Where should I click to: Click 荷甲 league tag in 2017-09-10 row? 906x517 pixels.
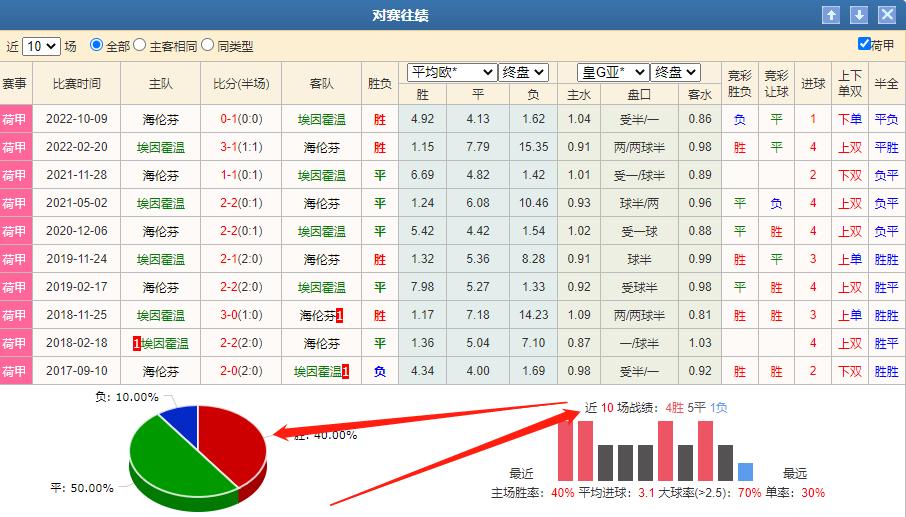(16, 371)
